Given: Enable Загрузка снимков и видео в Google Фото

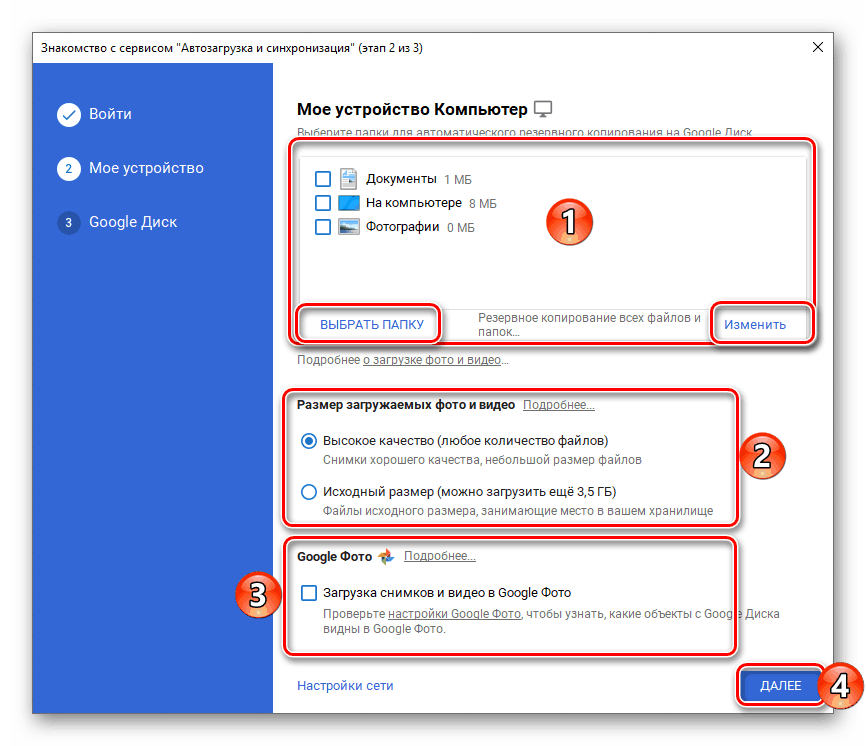Looking at the screenshot, I should [309, 593].
